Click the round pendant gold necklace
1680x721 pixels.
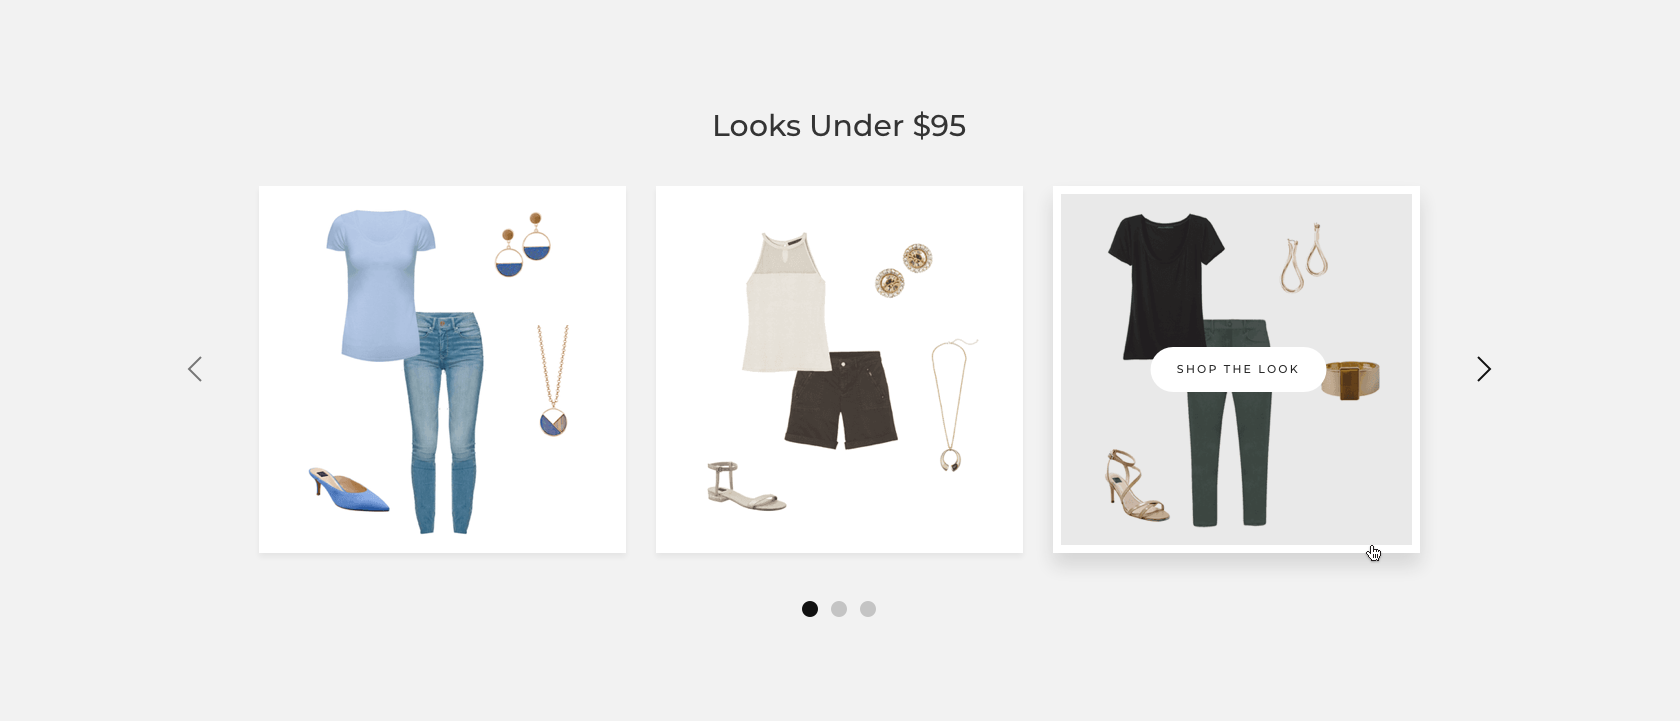pos(552,380)
